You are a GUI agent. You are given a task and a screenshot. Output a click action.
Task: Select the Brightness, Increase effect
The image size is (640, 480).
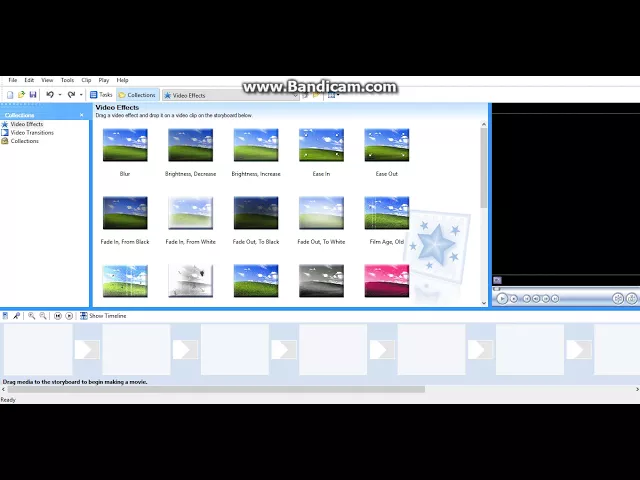click(256, 145)
